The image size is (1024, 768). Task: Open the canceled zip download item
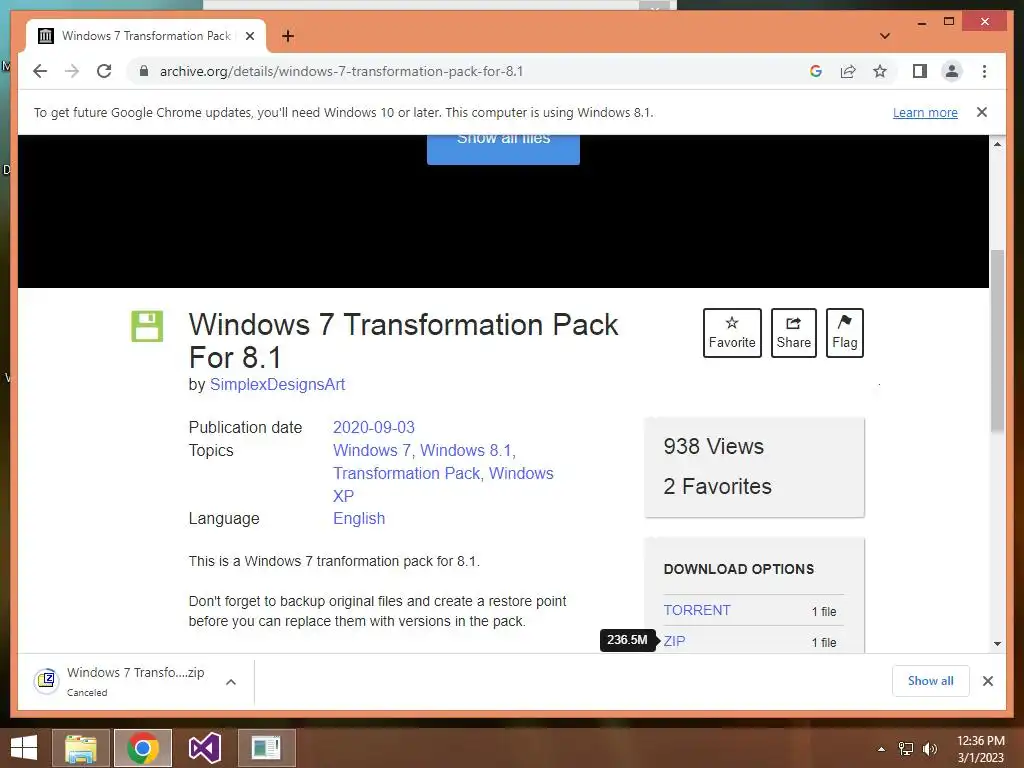click(121, 681)
